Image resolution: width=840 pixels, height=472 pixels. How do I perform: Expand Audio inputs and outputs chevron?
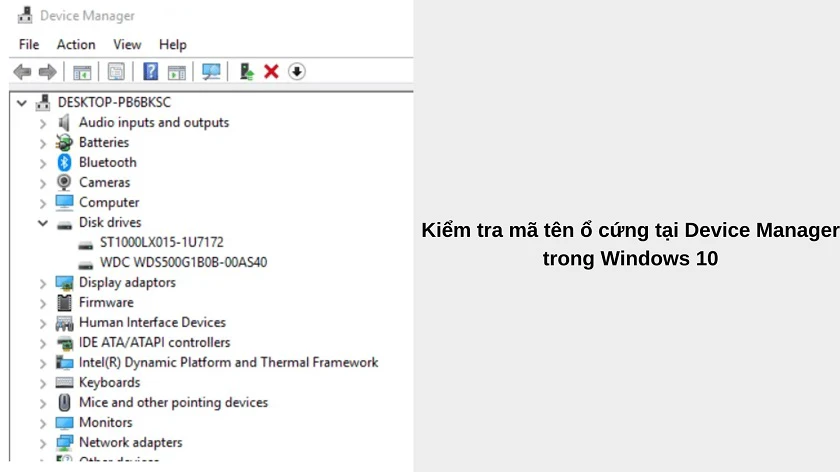(x=43, y=124)
